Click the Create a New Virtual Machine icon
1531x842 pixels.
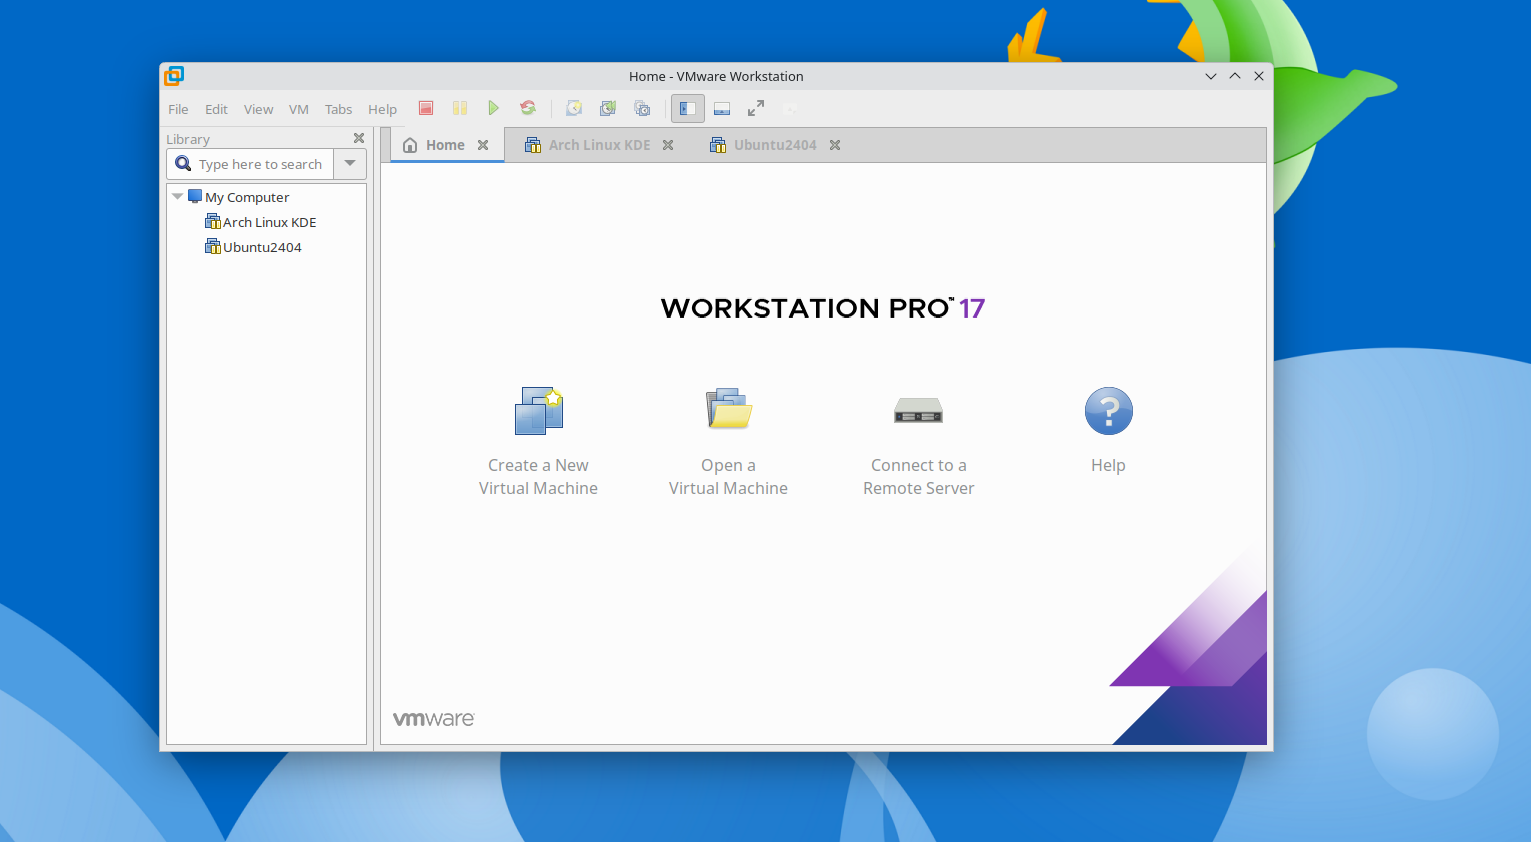pyautogui.click(x=539, y=411)
